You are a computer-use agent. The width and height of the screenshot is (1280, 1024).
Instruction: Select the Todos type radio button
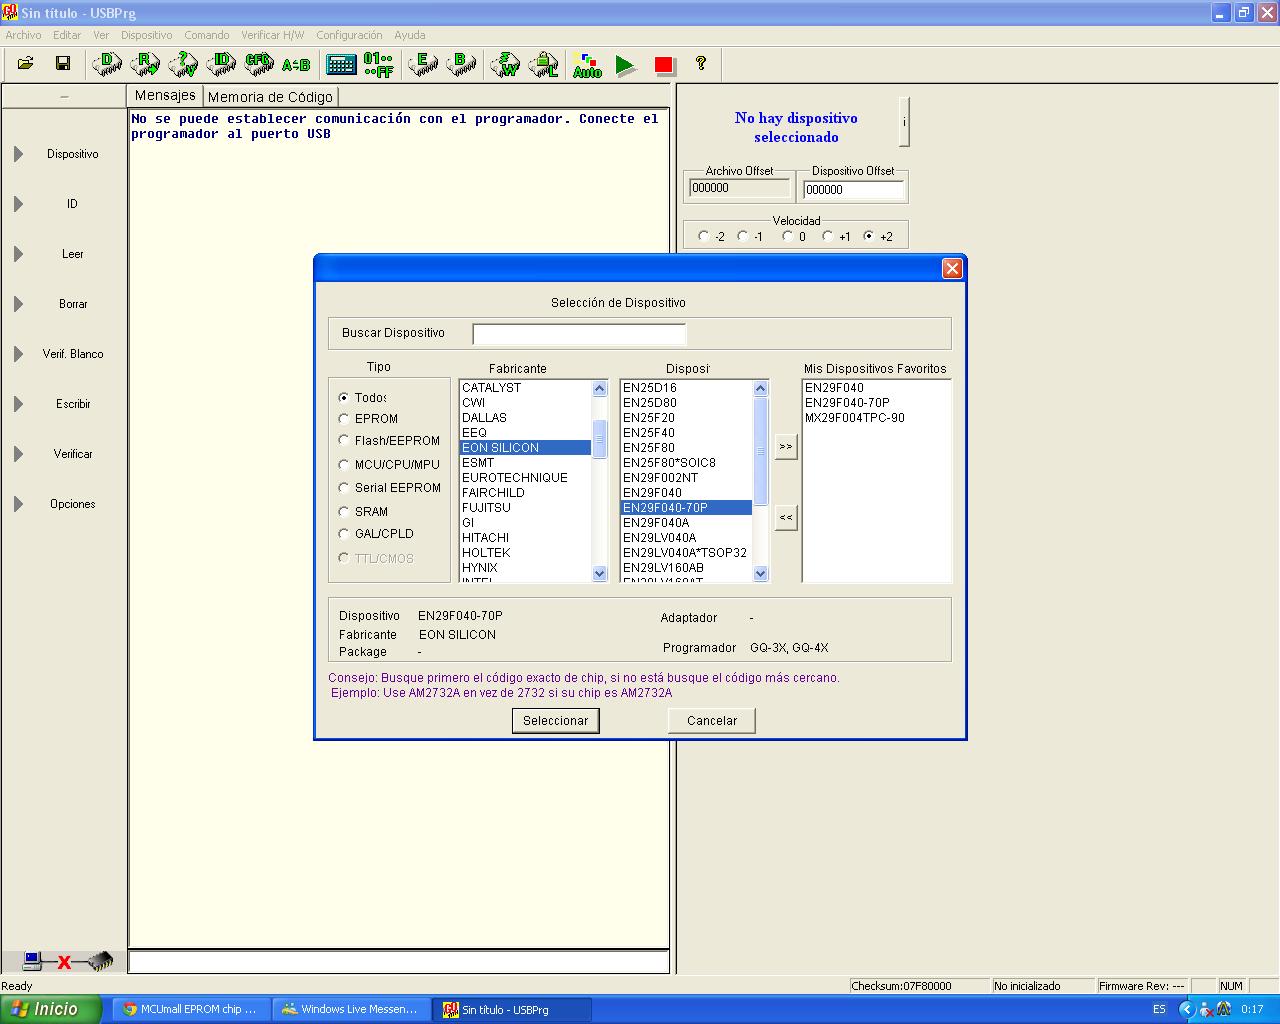tap(344, 398)
